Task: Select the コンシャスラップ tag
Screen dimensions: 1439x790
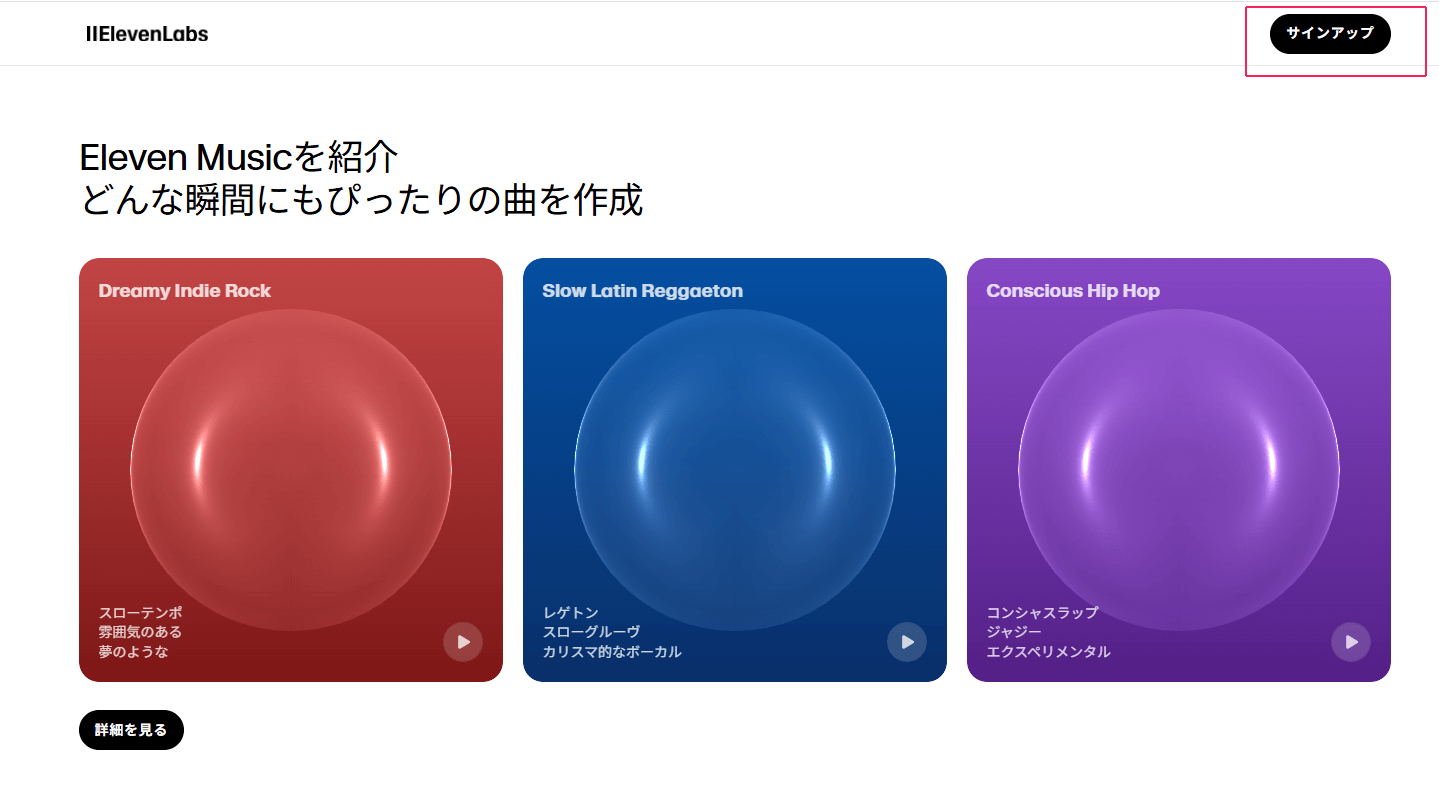Action: (1042, 612)
